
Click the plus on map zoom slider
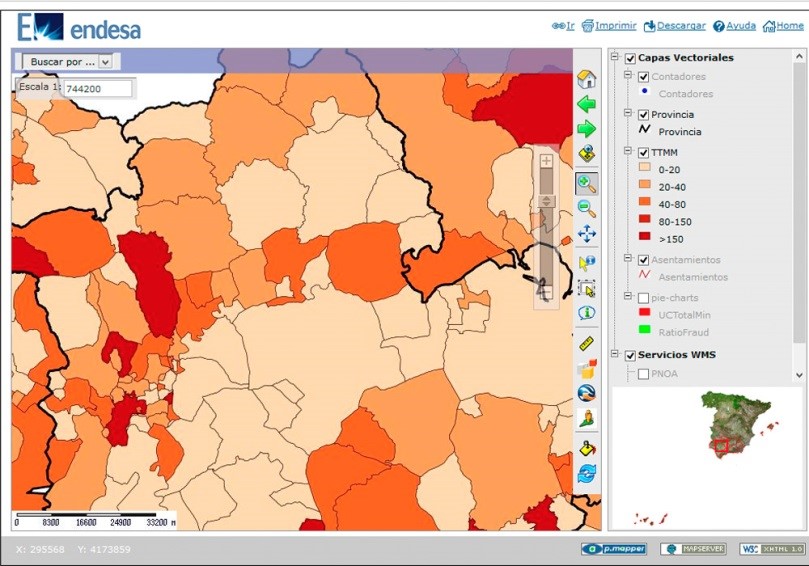(546, 160)
